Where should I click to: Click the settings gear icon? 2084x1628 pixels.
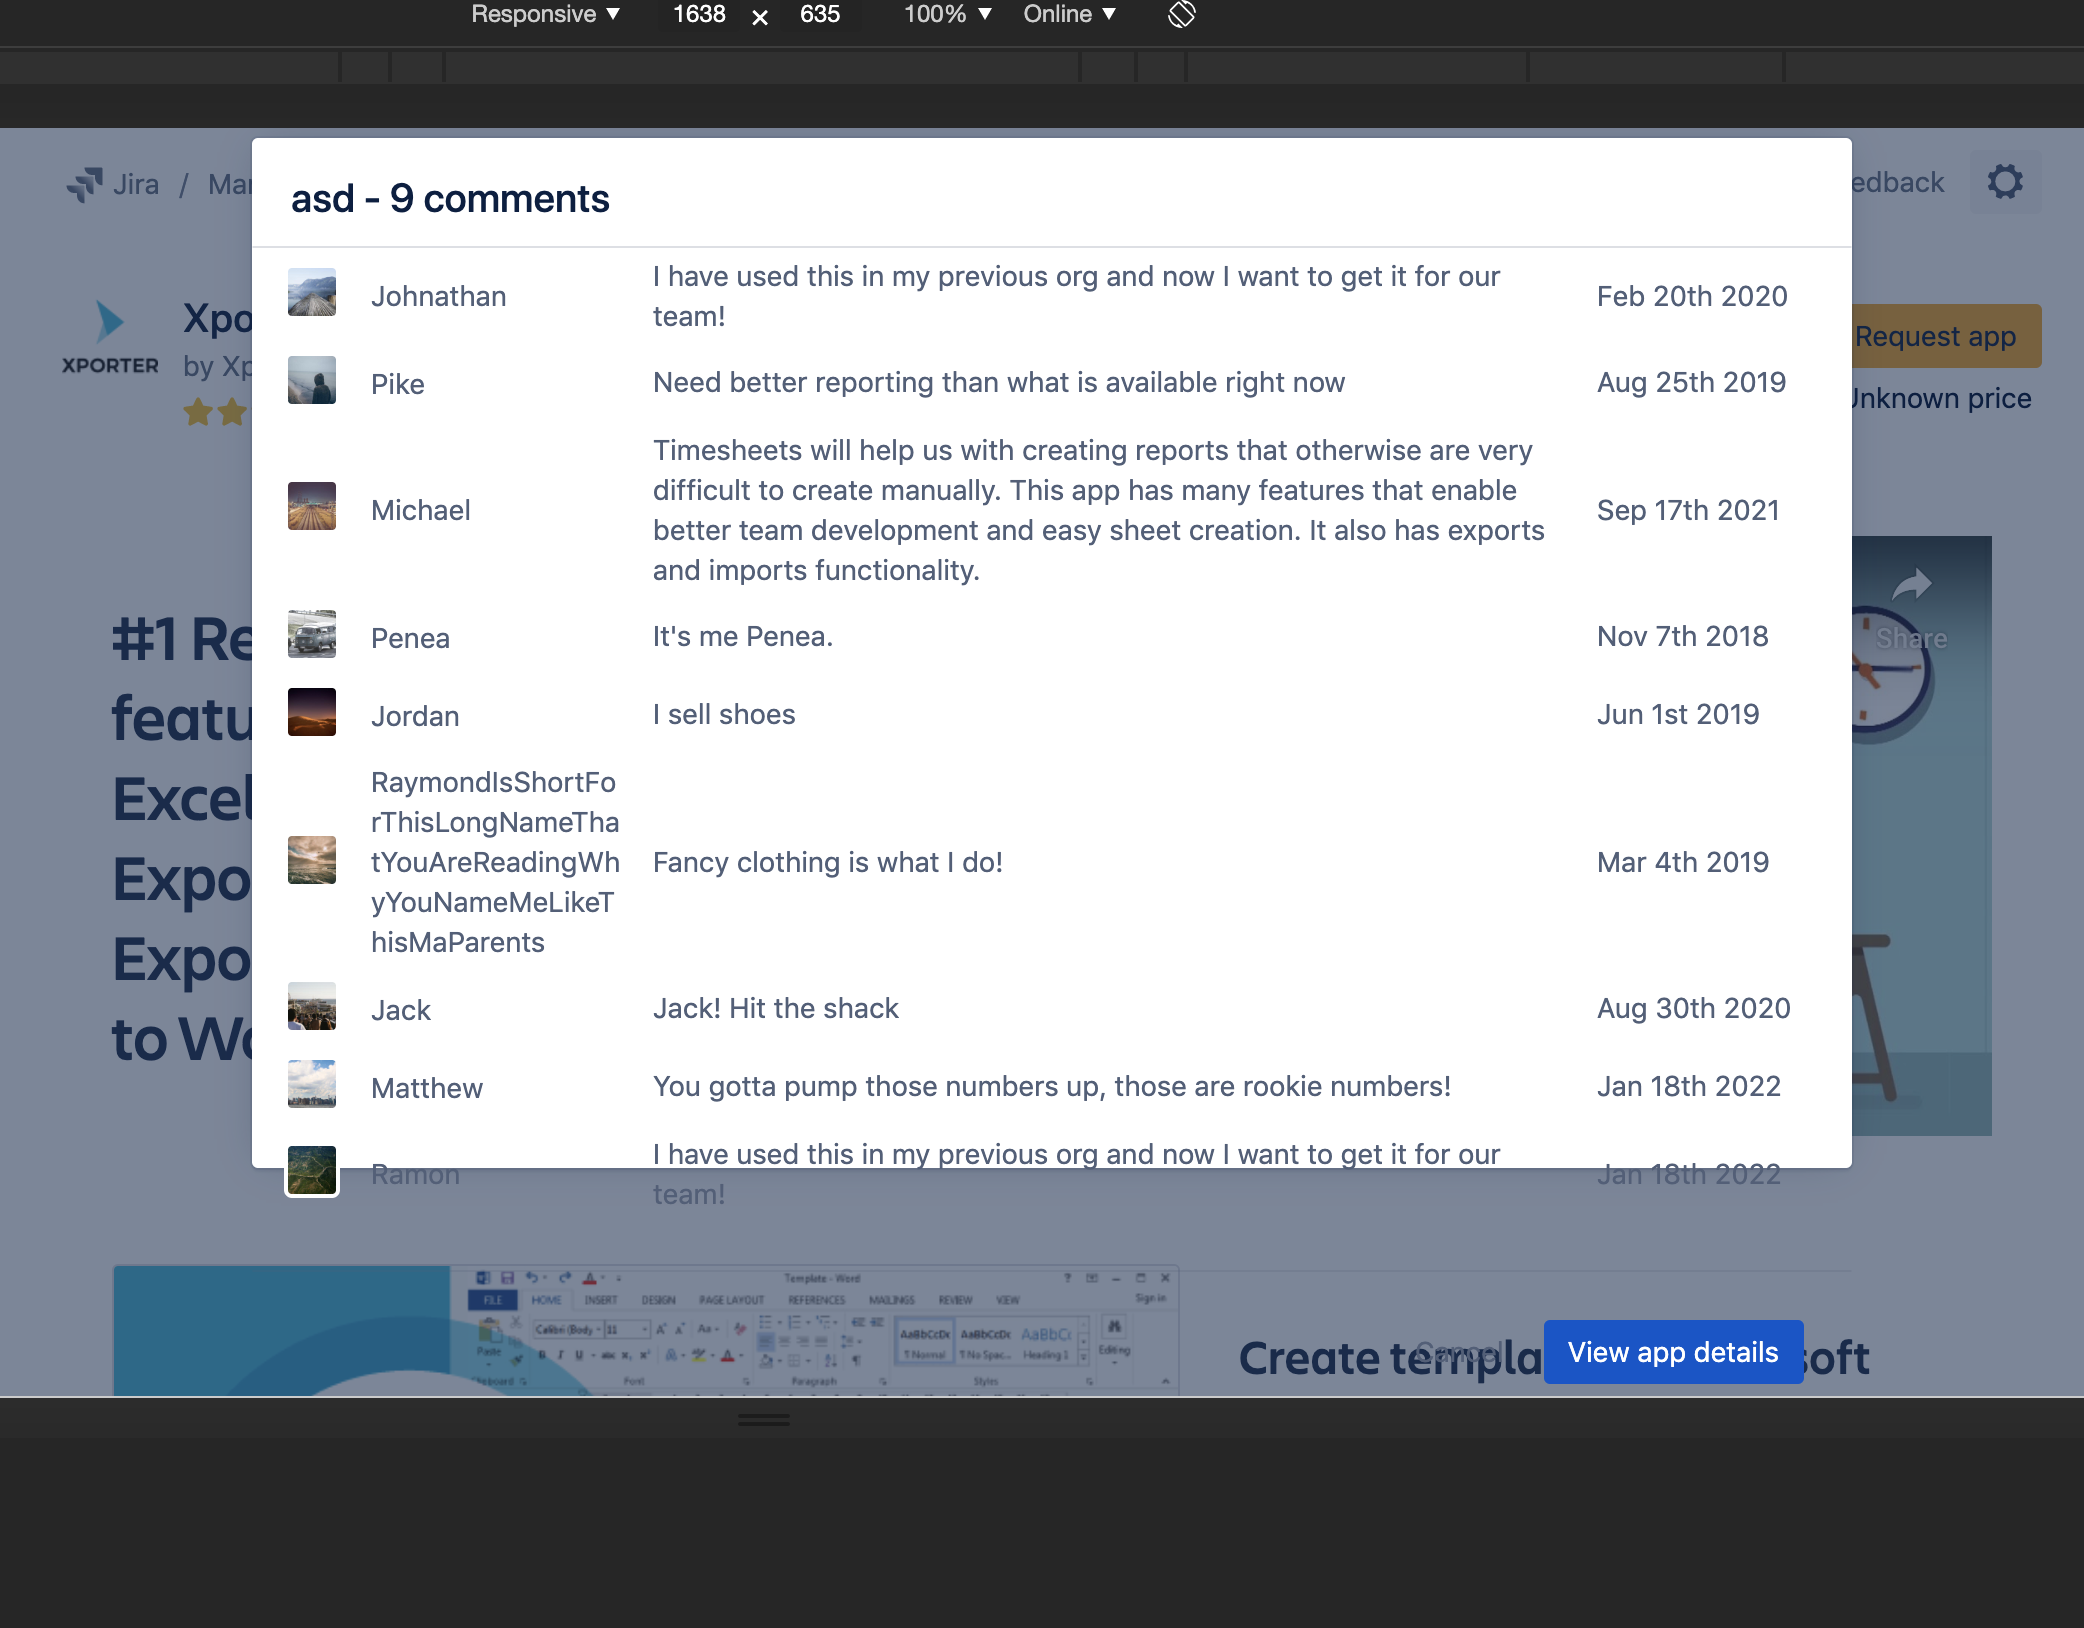tap(2005, 182)
